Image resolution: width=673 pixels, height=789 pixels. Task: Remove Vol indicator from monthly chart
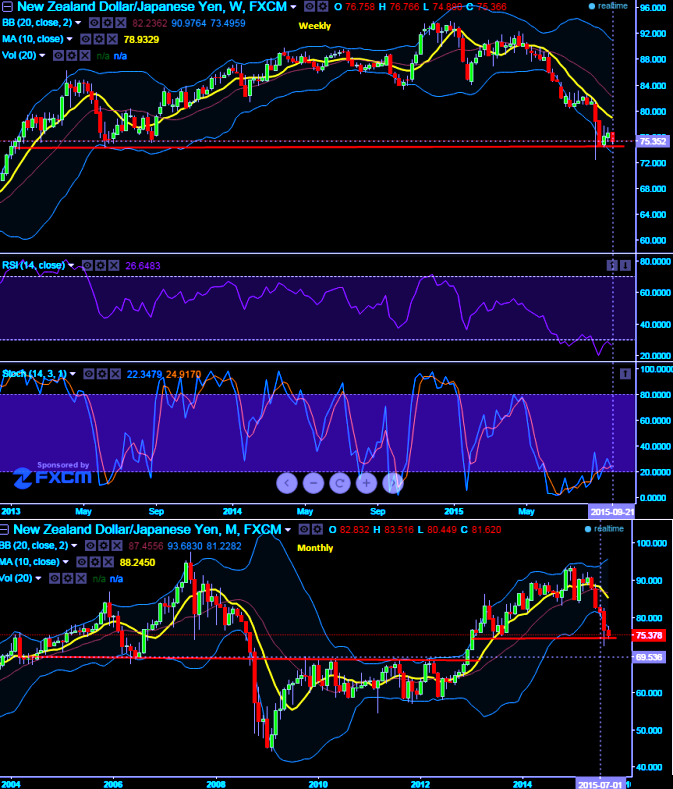(x=81, y=579)
